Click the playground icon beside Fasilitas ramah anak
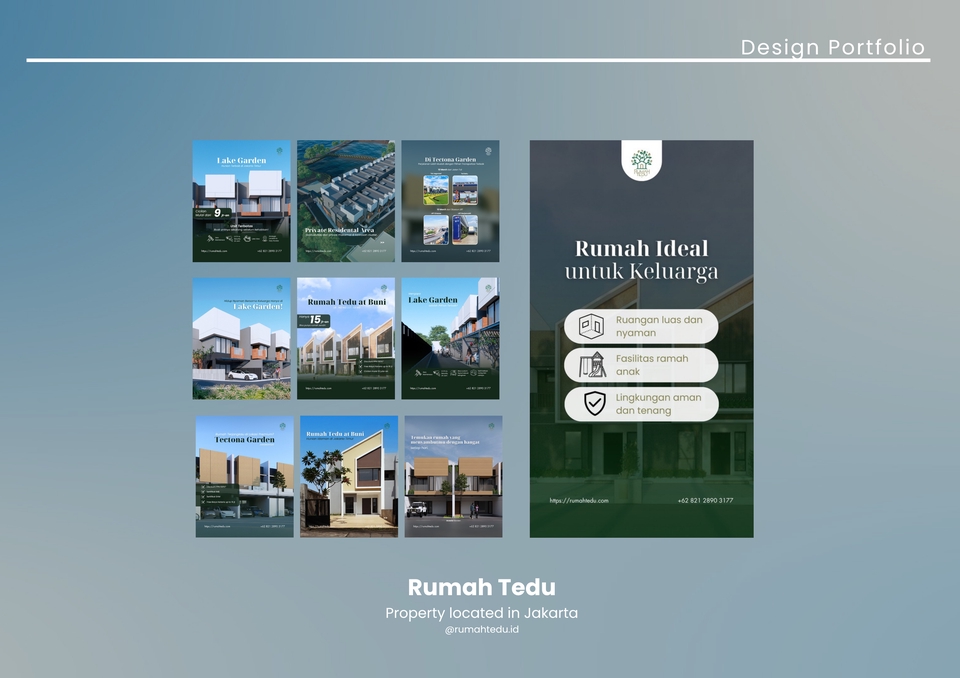Viewport: 960px width, 678px height. (x=592, y=364)
